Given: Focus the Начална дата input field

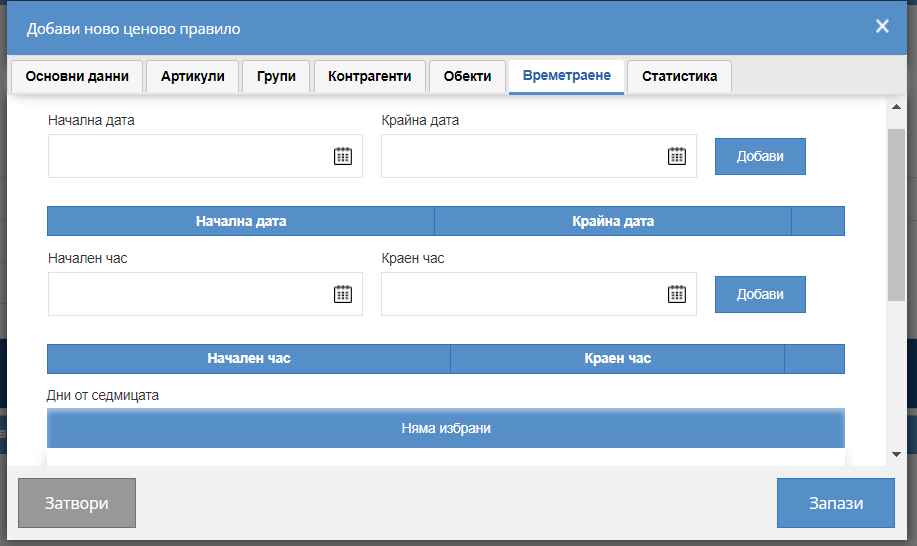Looking at the screenshot, I should (x=205, y=156).
